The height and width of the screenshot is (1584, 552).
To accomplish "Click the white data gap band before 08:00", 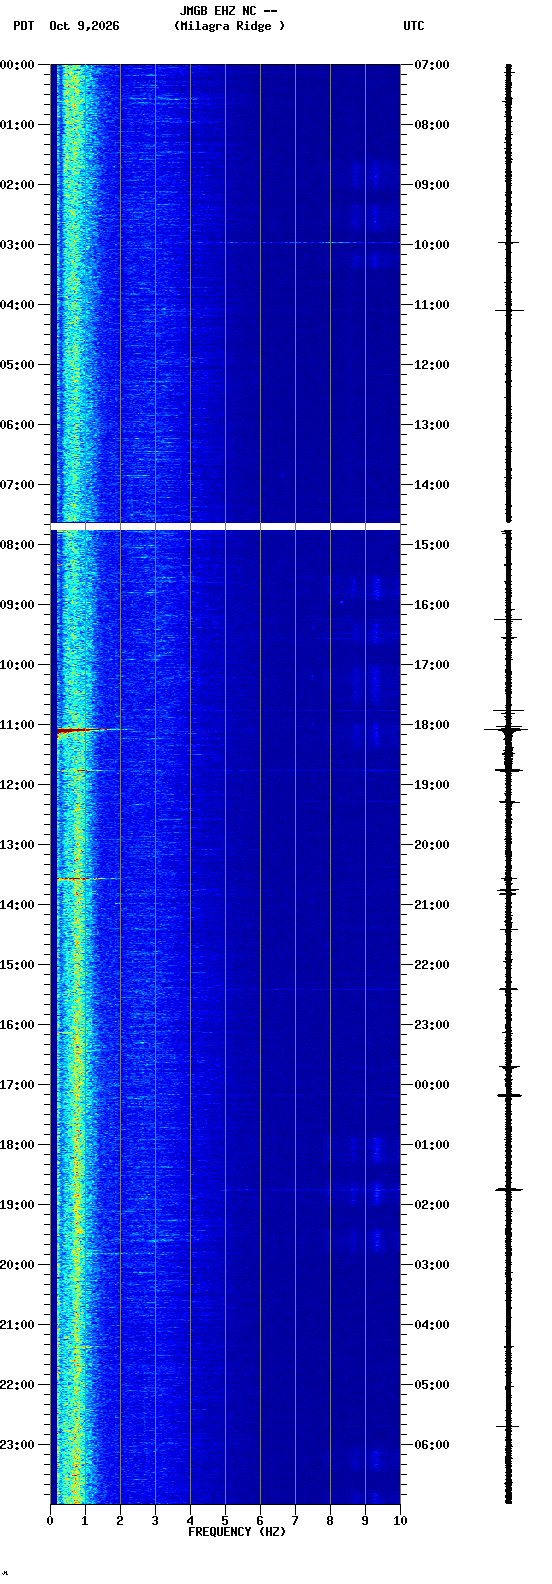I will (225, 525).
